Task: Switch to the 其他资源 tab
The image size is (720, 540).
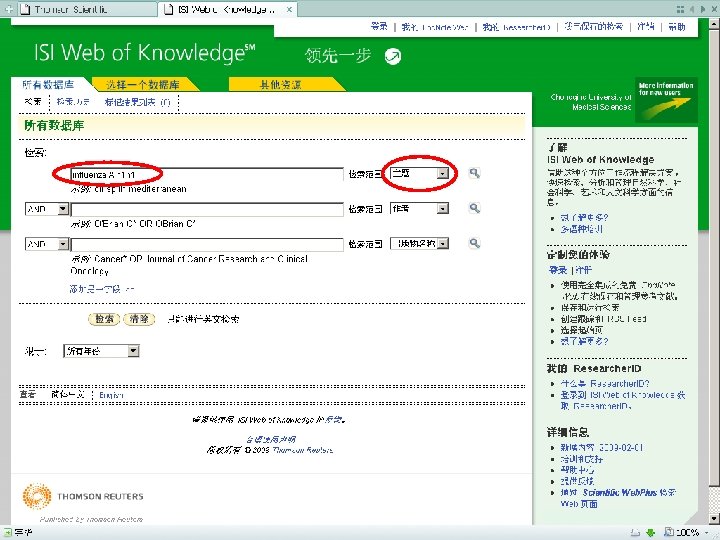Action: click(x=280, y=84)
